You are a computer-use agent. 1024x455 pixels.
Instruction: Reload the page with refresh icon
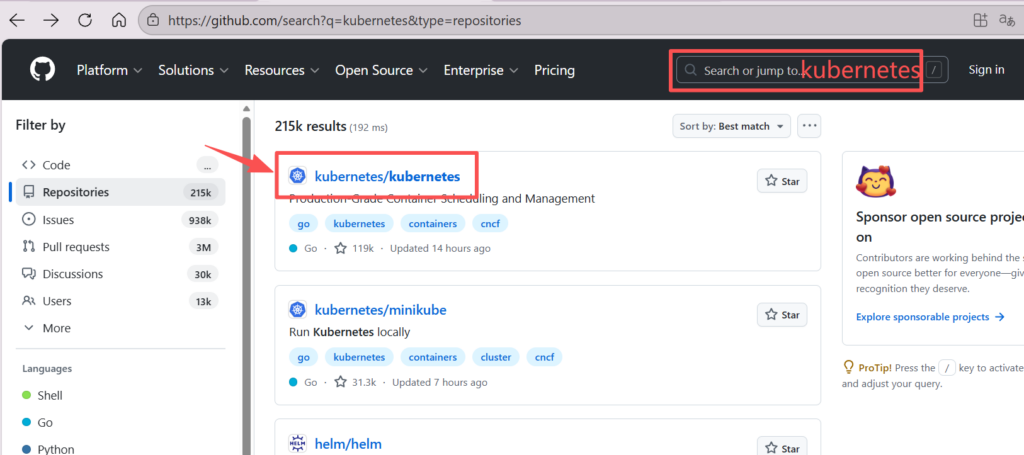point(85,20)
